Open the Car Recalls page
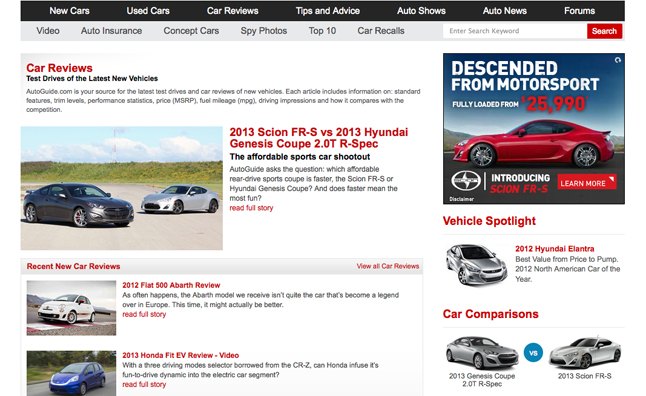The height and width of the screenshot is (396, 646). 381,31
